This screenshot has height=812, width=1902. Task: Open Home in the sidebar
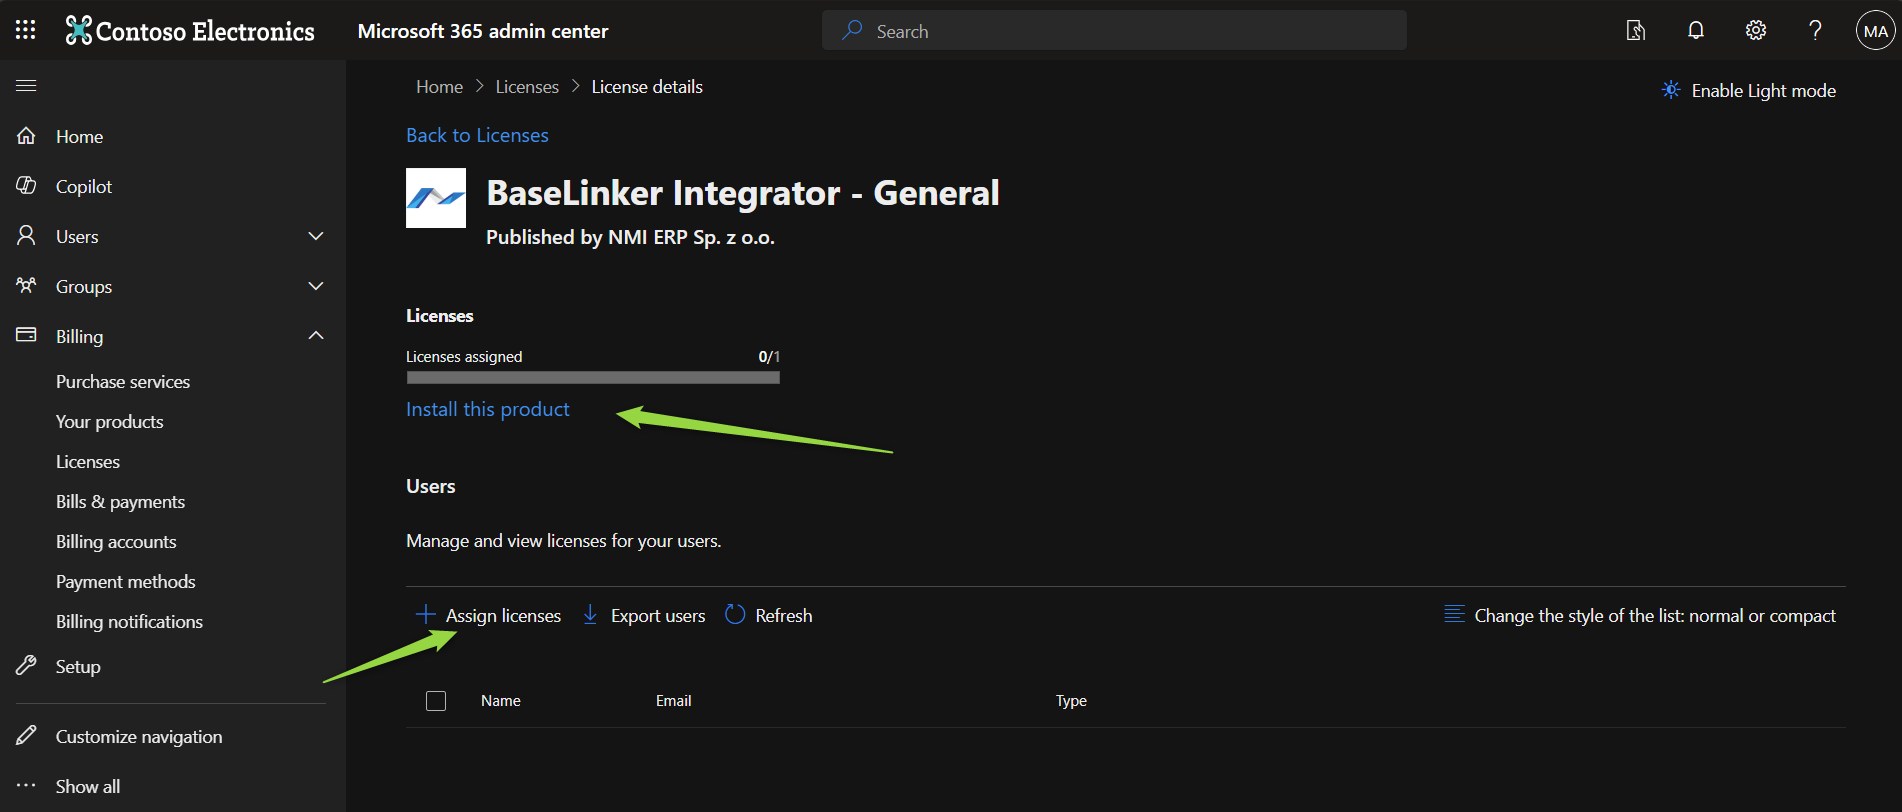[80, 137]
